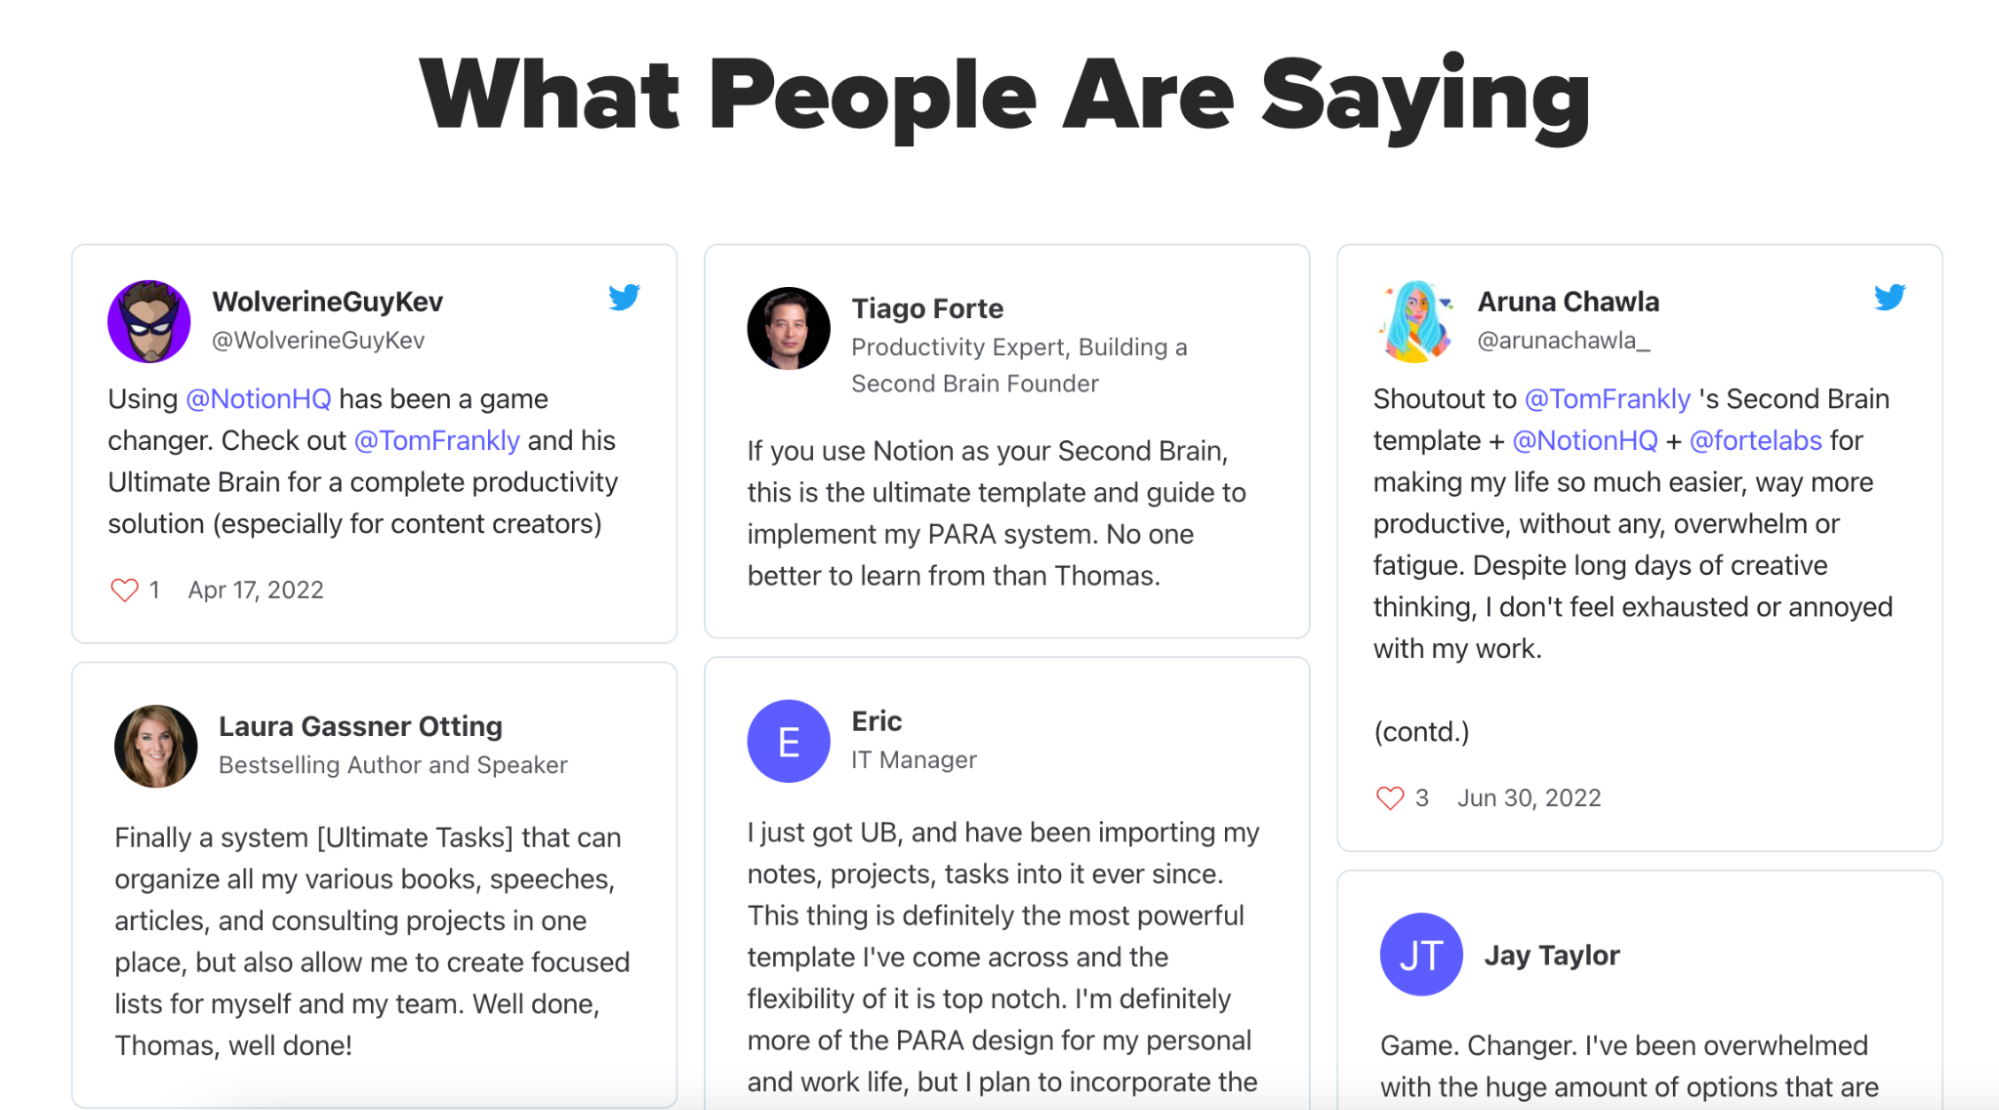Click Tiago Forte's profile photo
This screenshot has height=1110, width=1999.
[788, 328]
